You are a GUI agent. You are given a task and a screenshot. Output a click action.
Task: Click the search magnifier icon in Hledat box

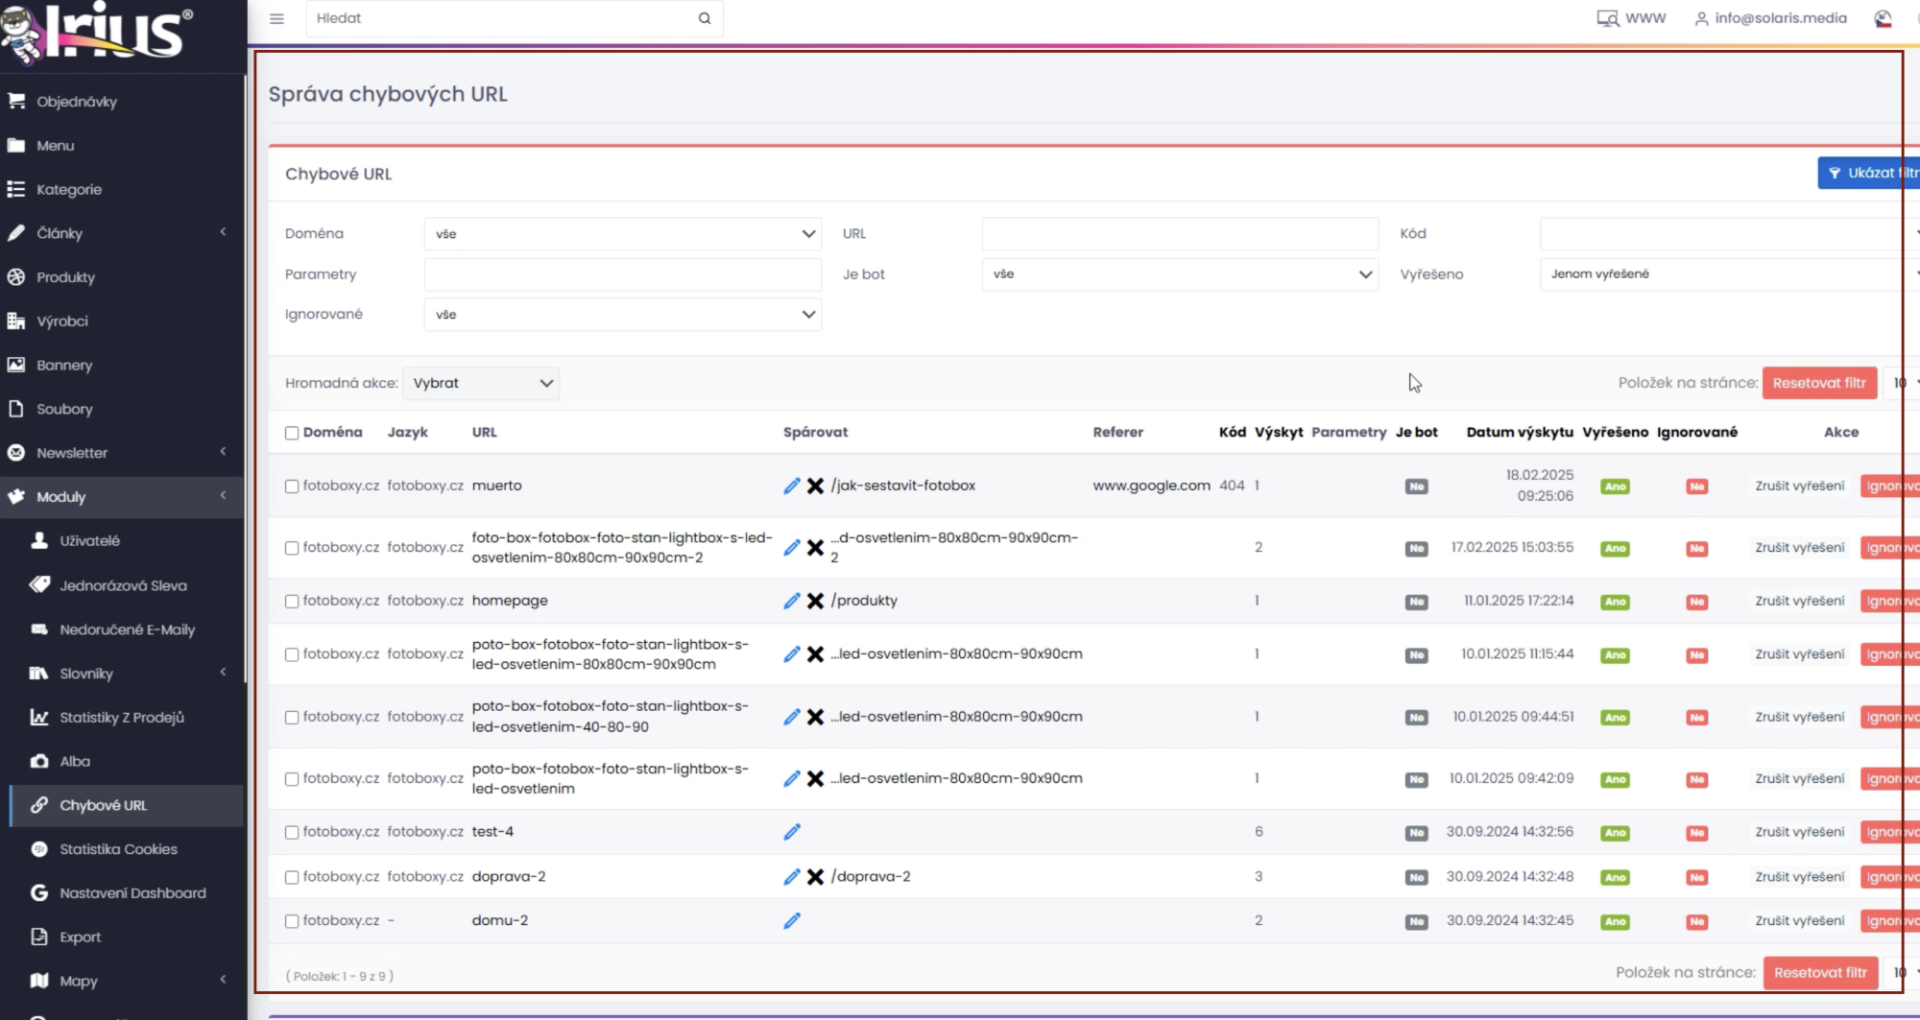pos(704,18)
